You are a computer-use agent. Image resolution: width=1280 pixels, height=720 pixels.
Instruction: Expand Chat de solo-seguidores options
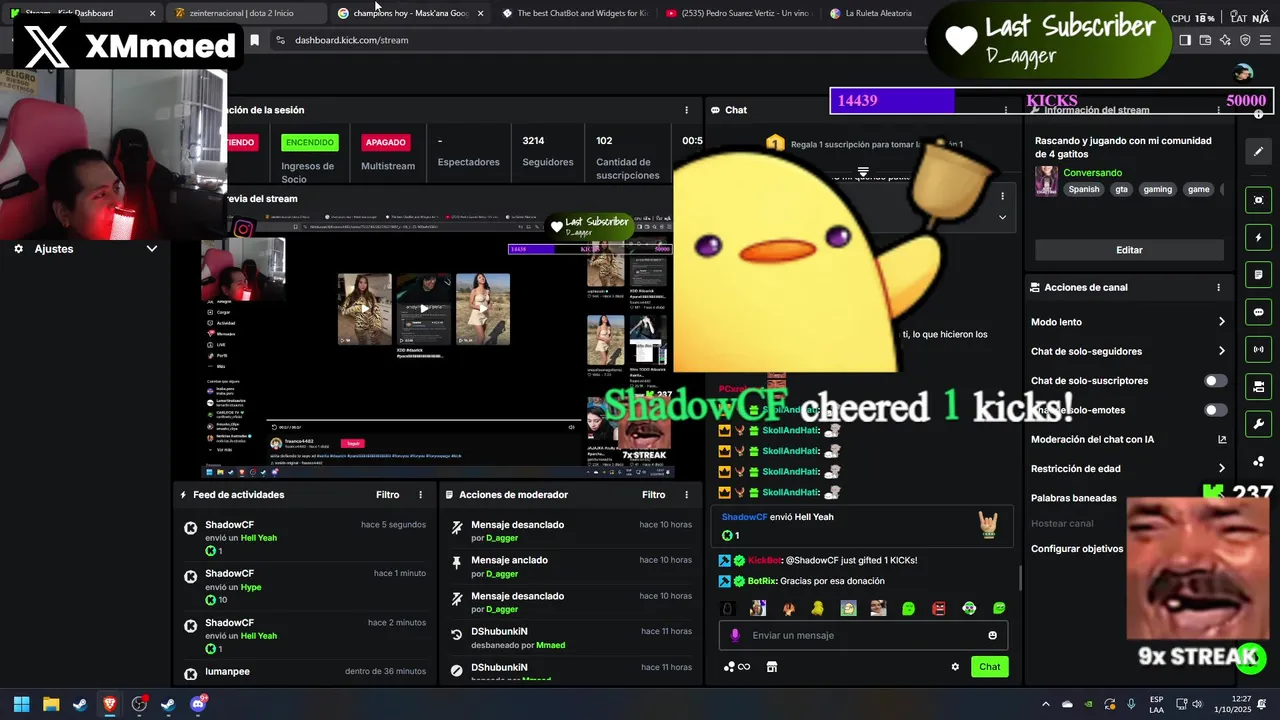point(1222,351)
